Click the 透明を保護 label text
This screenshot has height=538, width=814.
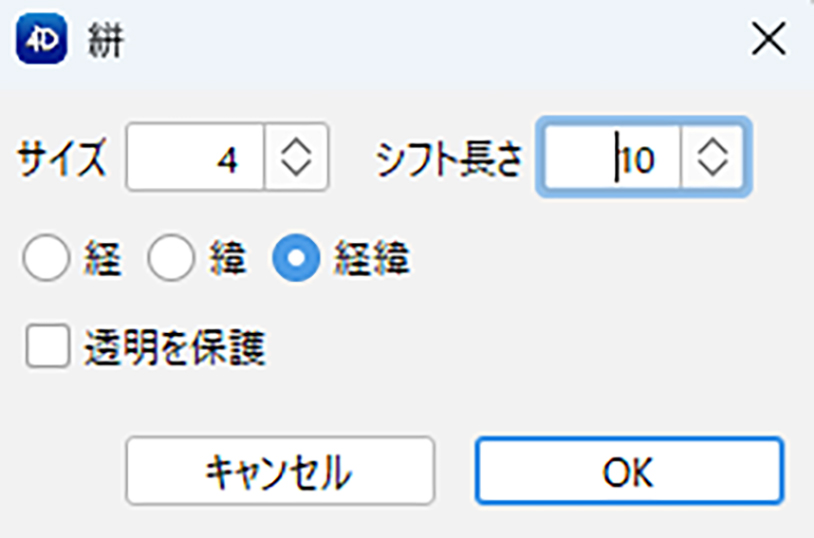pos(175,347)
